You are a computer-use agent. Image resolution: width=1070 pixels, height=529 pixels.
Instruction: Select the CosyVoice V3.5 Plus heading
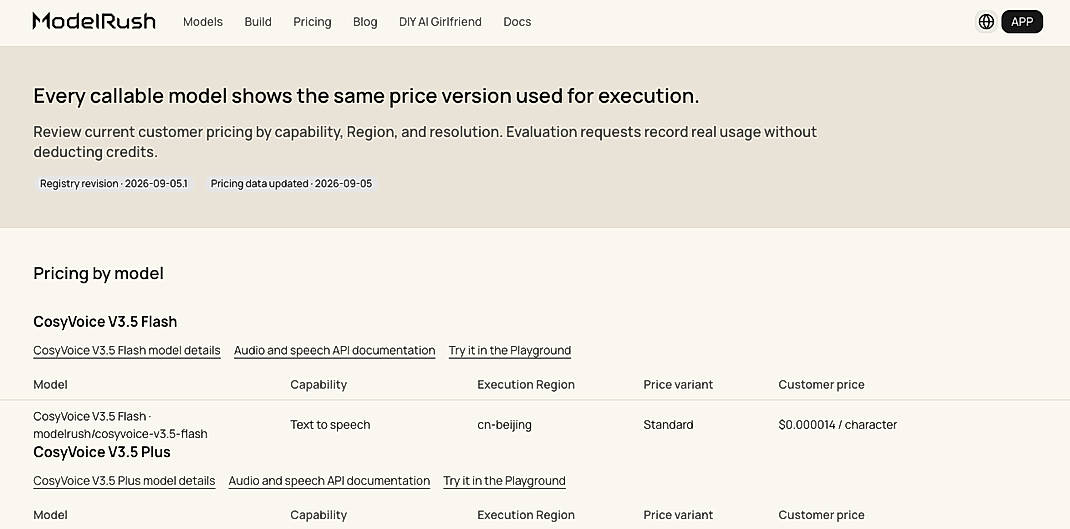click(x=102, y=452)
